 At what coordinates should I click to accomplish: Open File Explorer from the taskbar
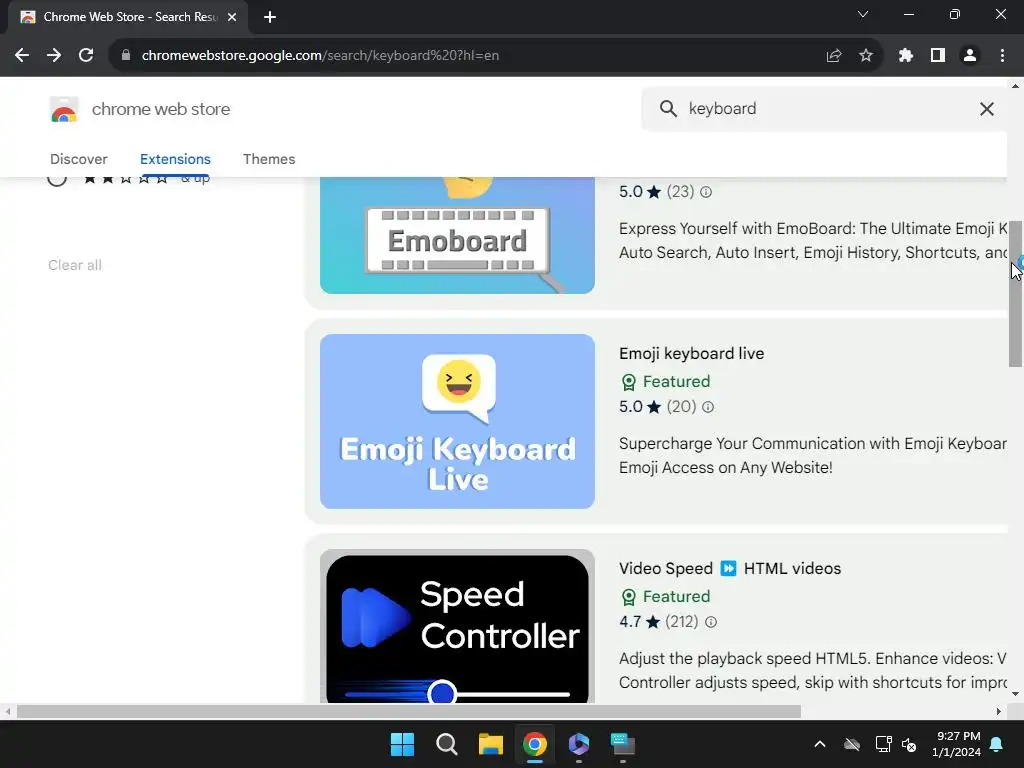point(490,744)
